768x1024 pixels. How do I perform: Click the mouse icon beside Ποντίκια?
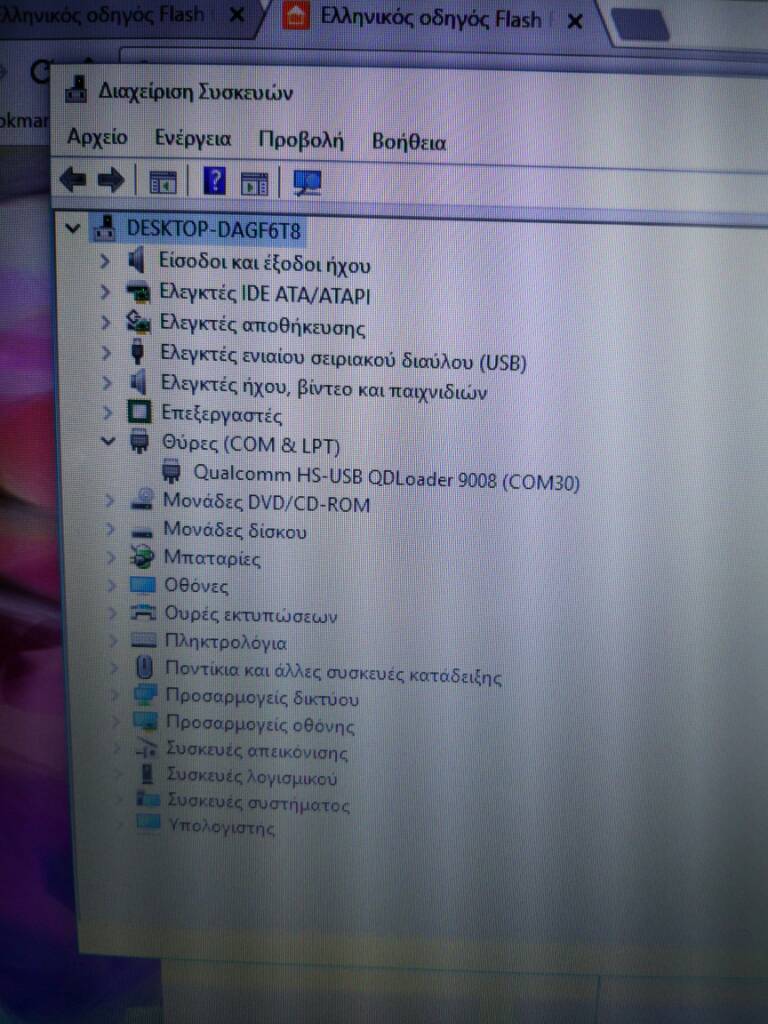tap(144, 667)
